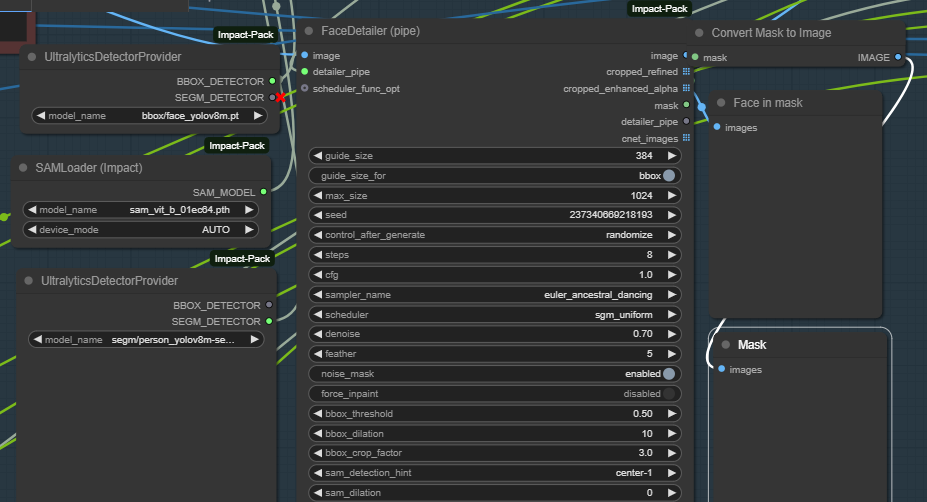Increase max_size with right arrow
Image resolution: width=927 pixels, height=502 pixels.
click(x=672, y=195)
